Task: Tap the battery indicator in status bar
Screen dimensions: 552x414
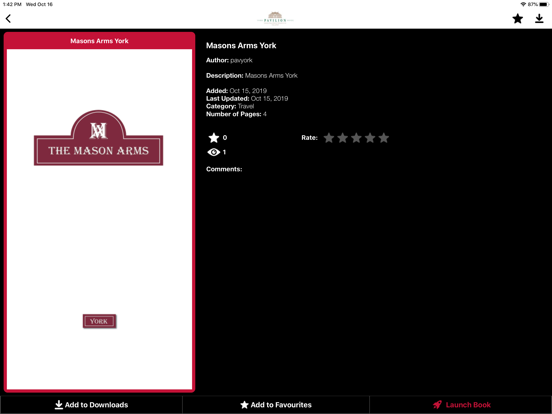Action: pyautogui.click(x=544, y=4)
